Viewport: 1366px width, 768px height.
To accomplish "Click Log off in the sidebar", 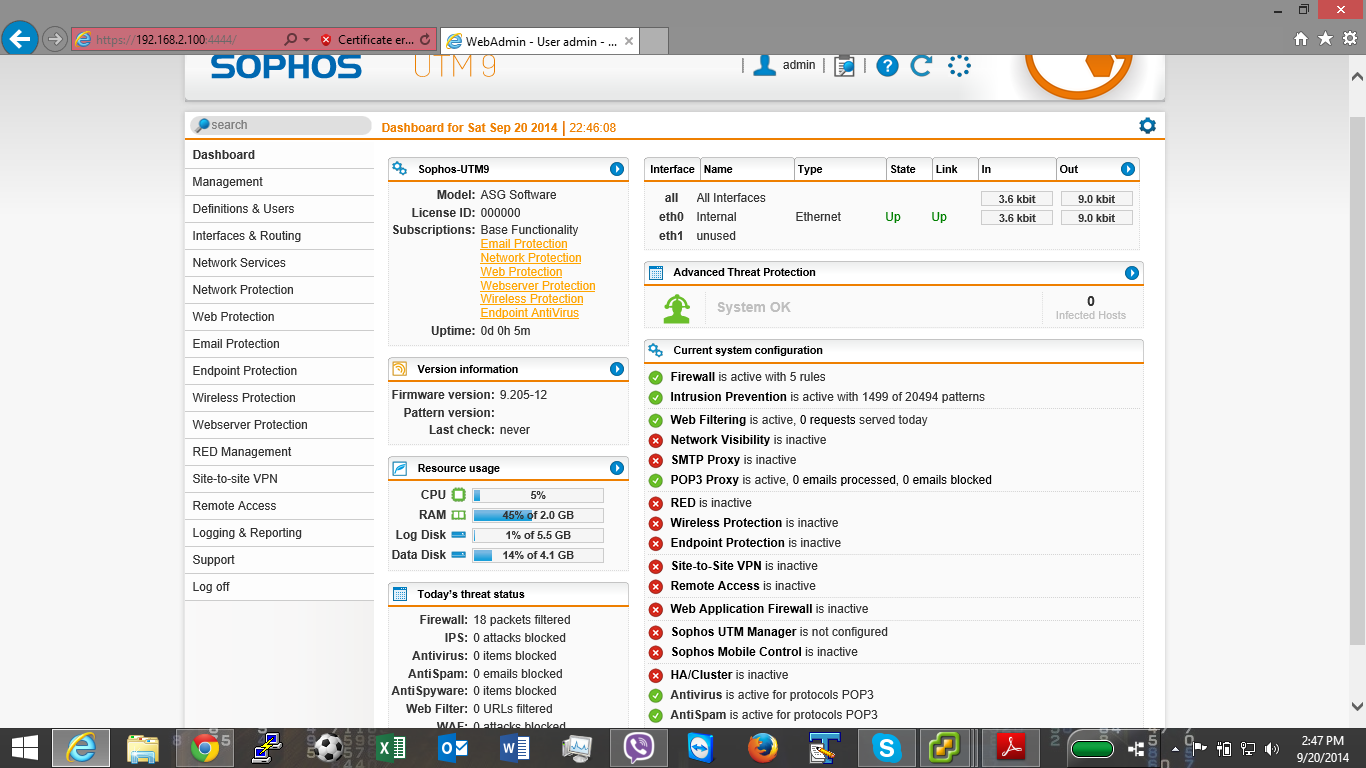I will pyautogui.click(x=280, y=587).
